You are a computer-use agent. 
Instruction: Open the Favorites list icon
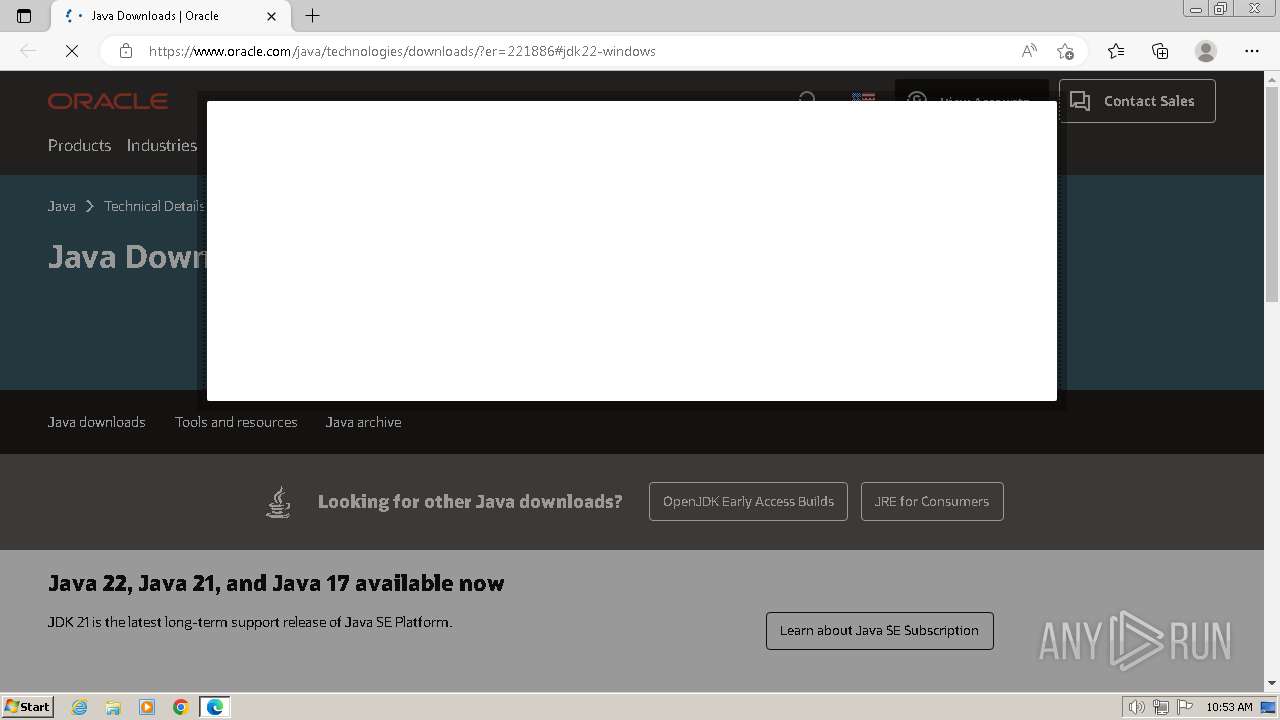(x=1116, y=51)
